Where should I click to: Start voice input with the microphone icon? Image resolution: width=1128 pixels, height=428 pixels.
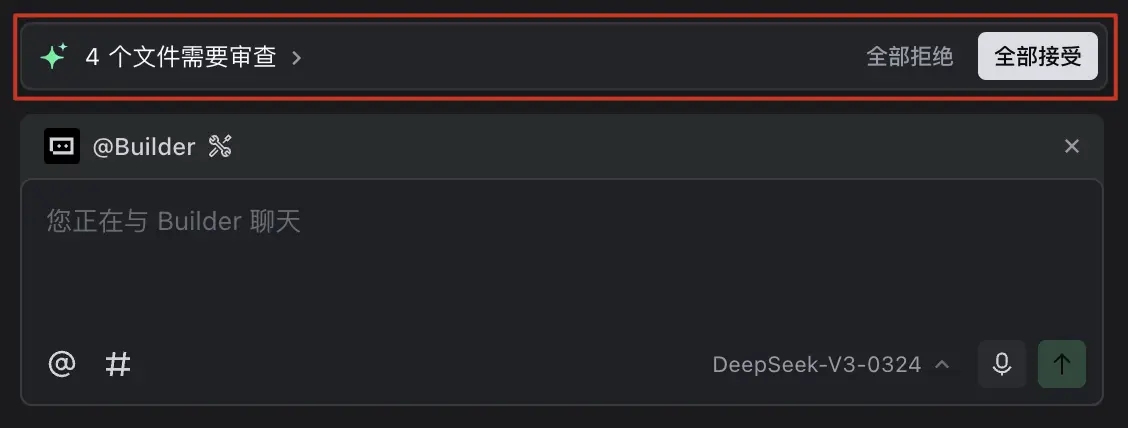[x=1002, y=364]
